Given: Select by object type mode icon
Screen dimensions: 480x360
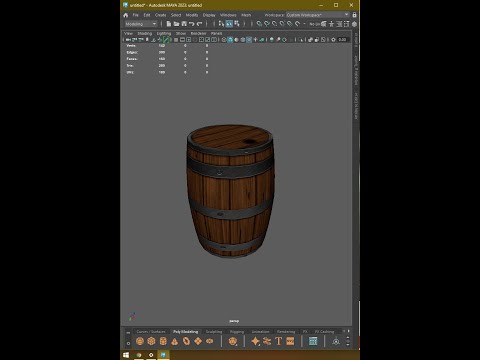Looking at the screenshot, I should pyautogui.click(x=229, y=24).
